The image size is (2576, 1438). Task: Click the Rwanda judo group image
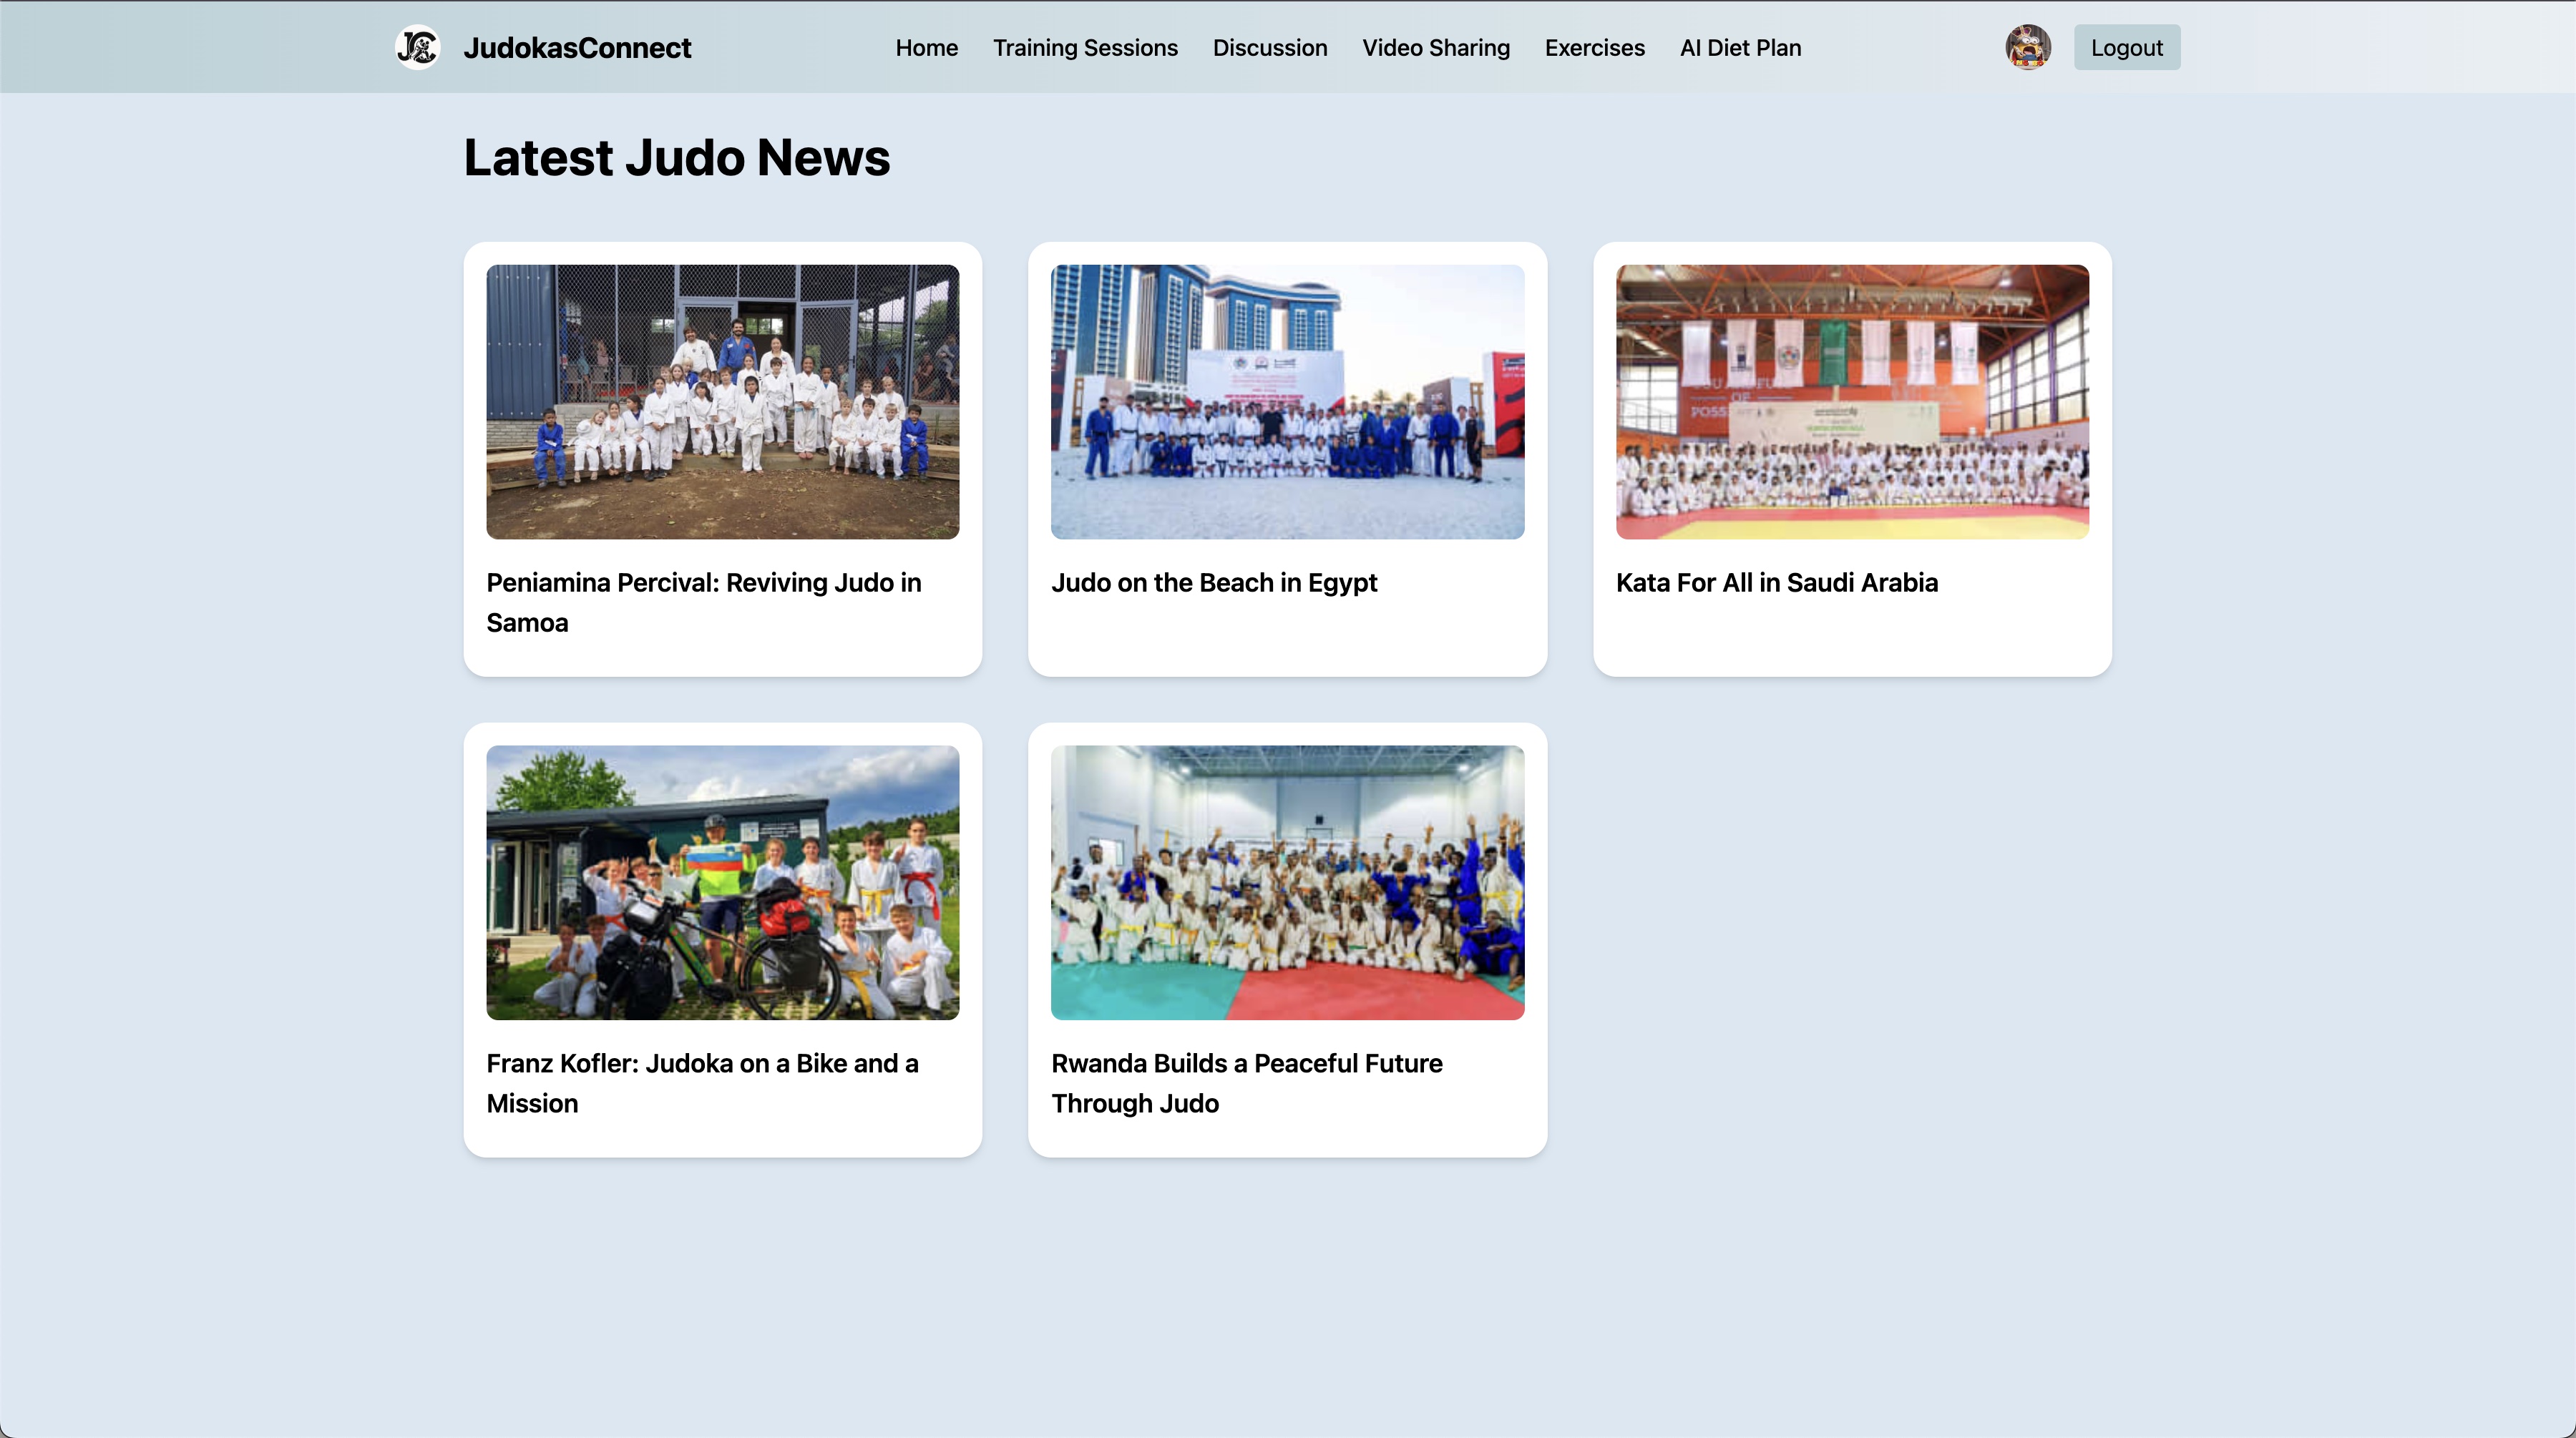1287,882
